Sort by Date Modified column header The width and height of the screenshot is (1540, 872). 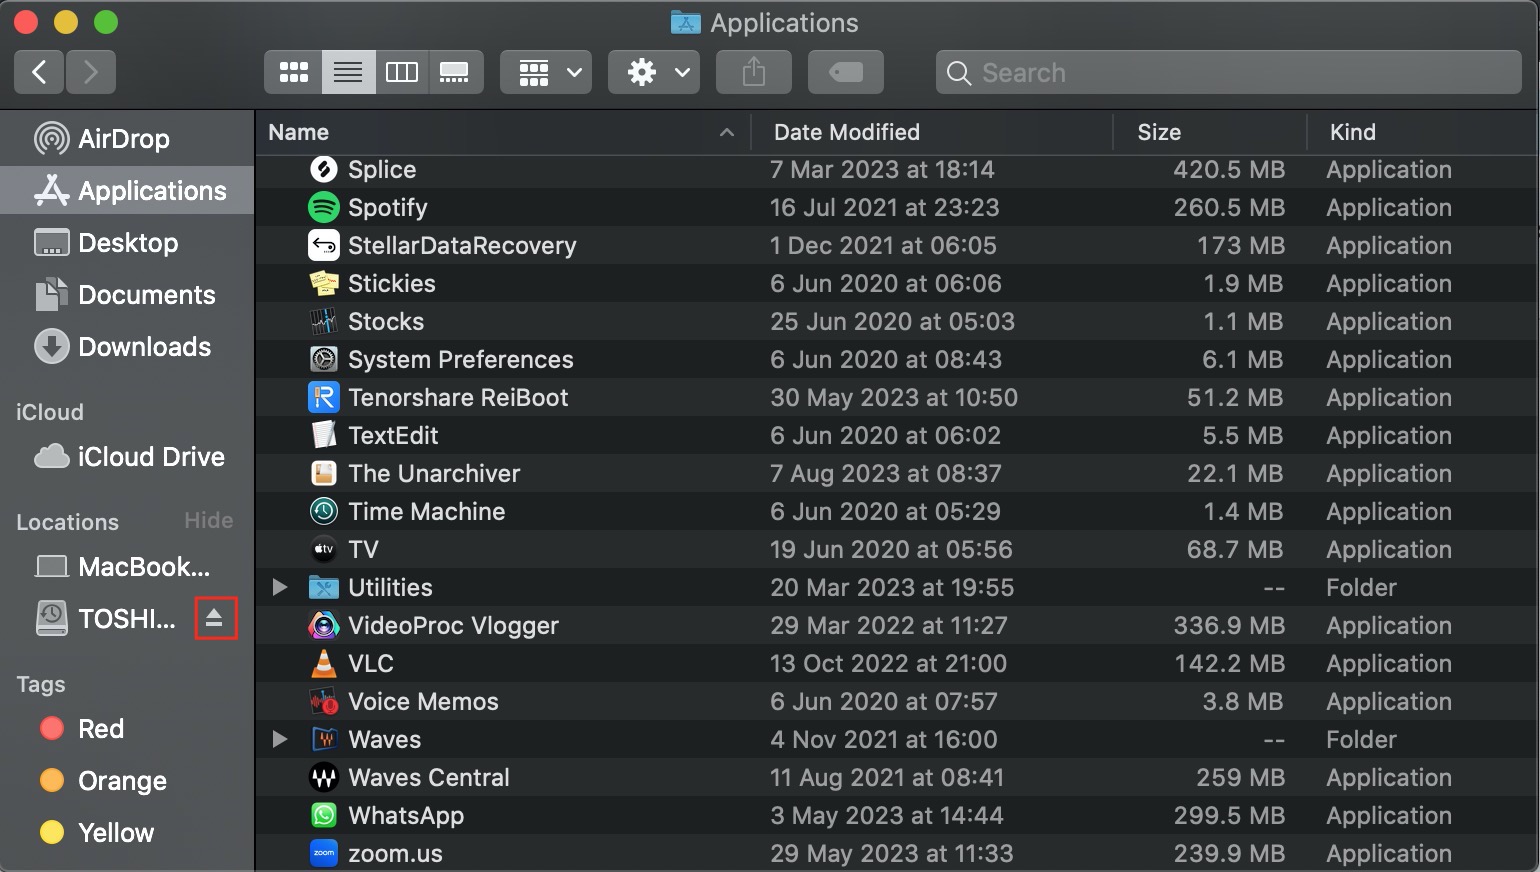(x=932, y=132)
